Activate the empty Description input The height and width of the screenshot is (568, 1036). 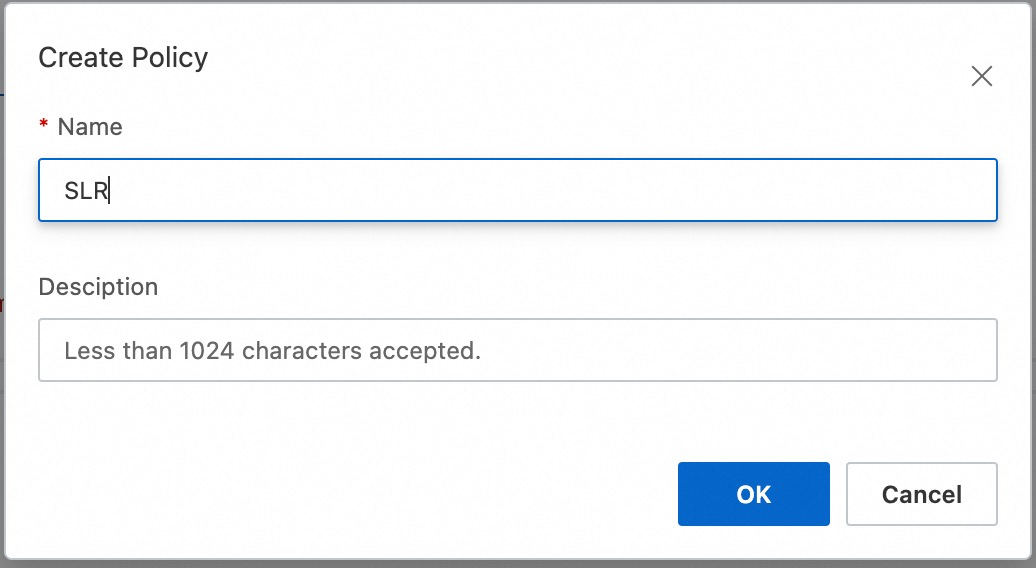pos(517,350)
